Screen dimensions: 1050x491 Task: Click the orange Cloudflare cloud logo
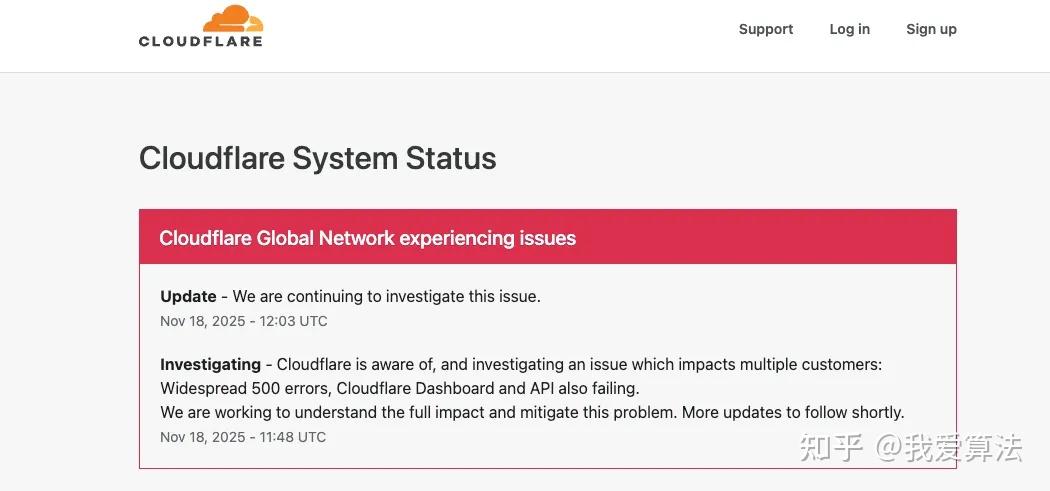(233, 20)
